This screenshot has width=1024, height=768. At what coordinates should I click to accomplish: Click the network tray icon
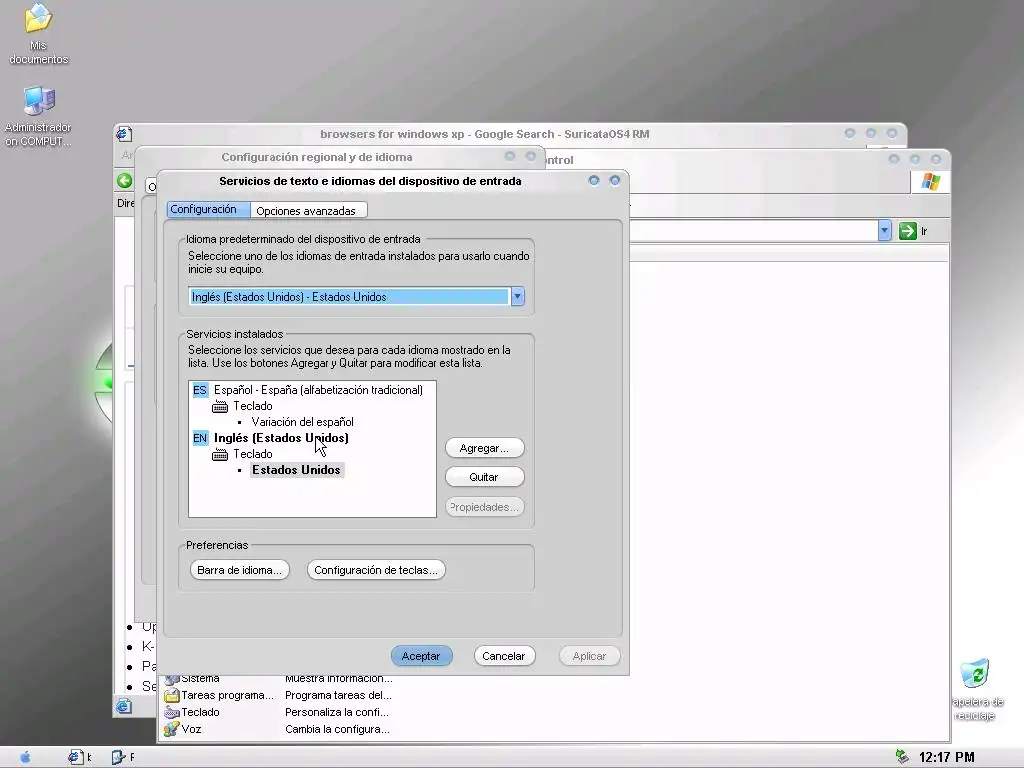(x=902, y=757)
